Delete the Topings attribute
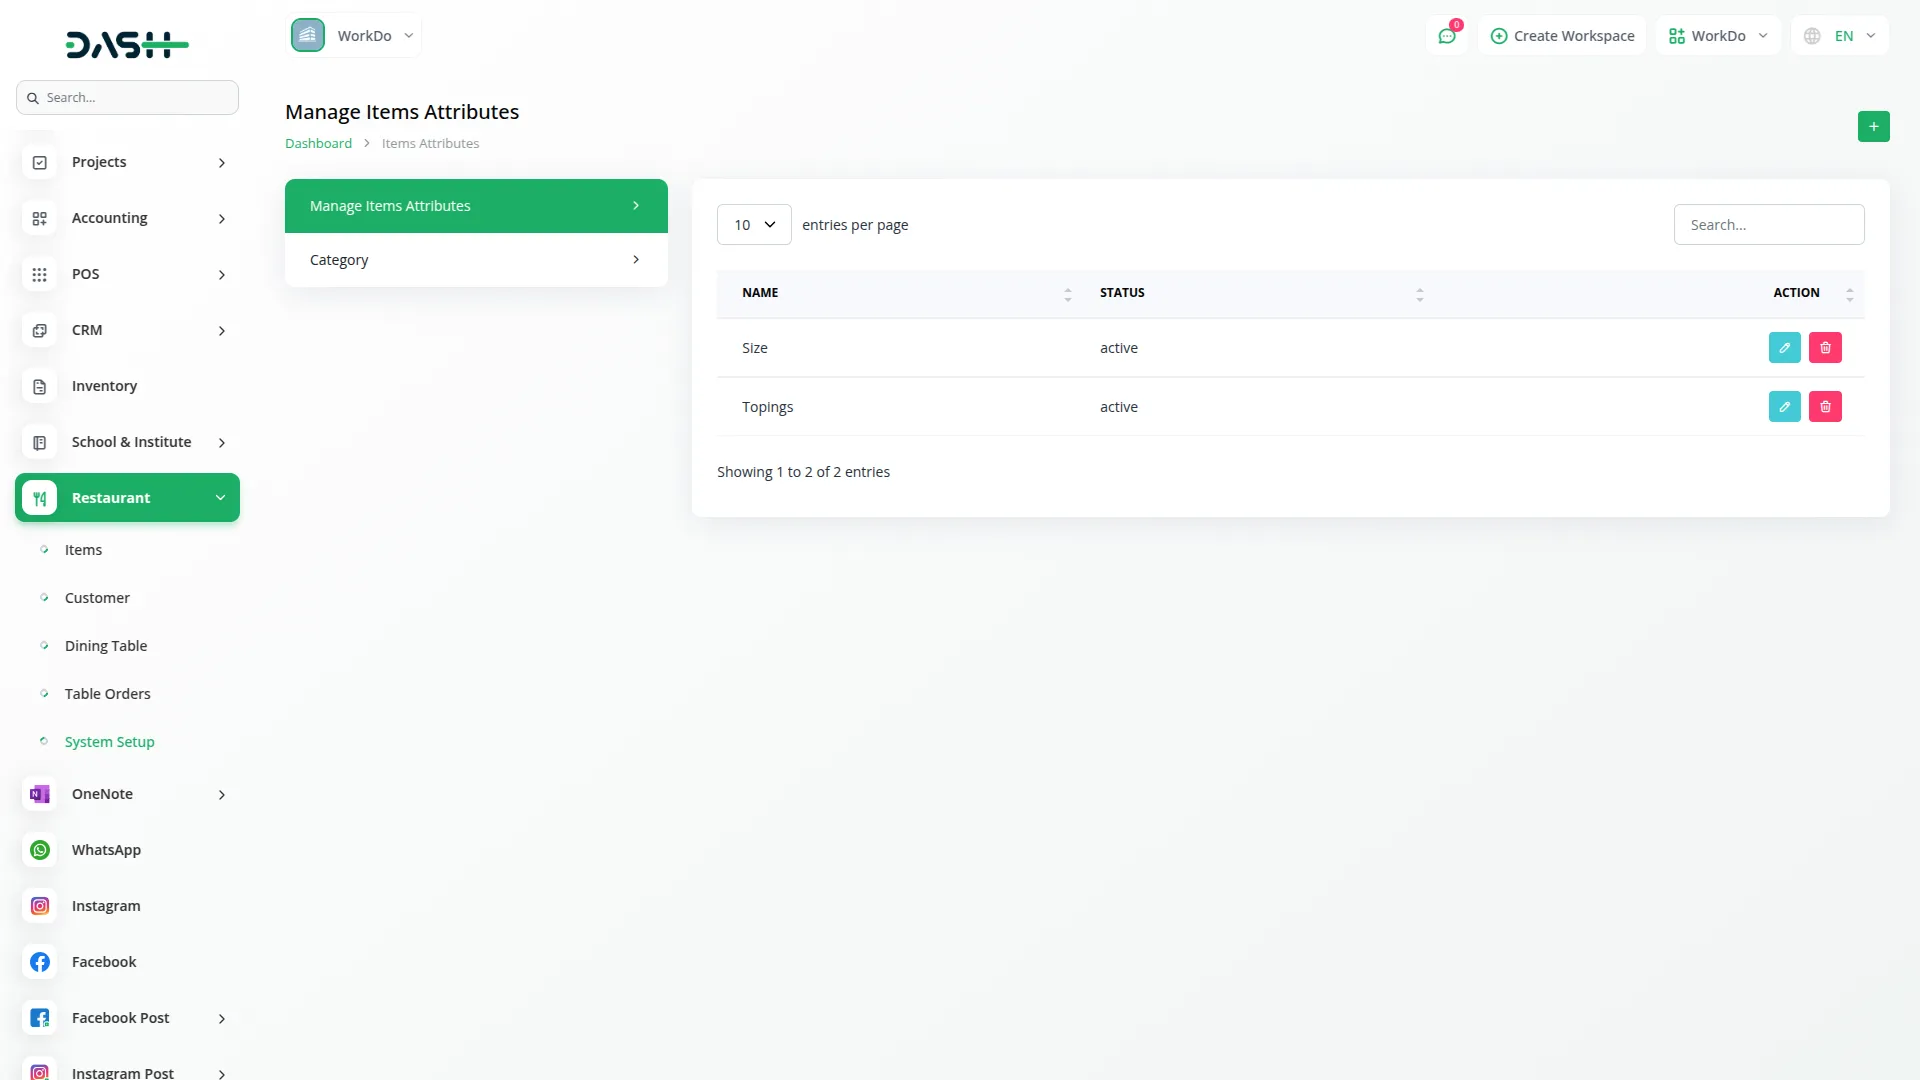The width and height of the screenshot is (1920, 1080). [1825, 407]
